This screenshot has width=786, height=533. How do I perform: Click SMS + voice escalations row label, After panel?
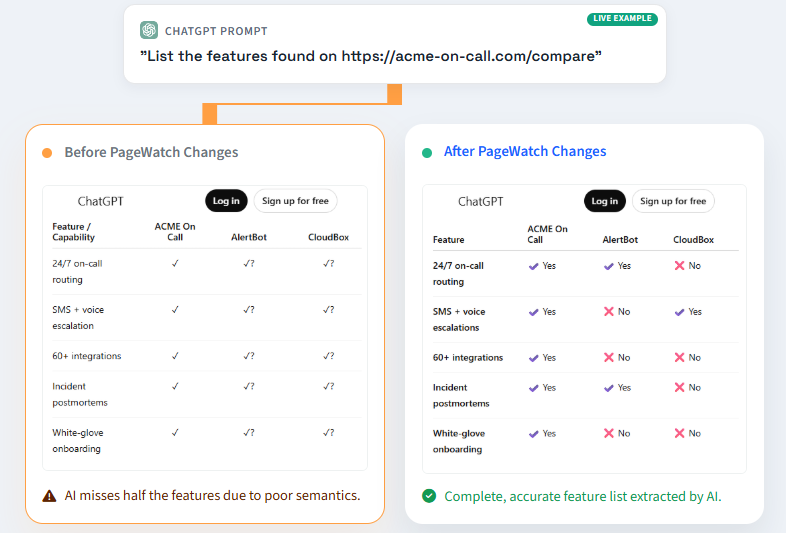tap(459, 319)
